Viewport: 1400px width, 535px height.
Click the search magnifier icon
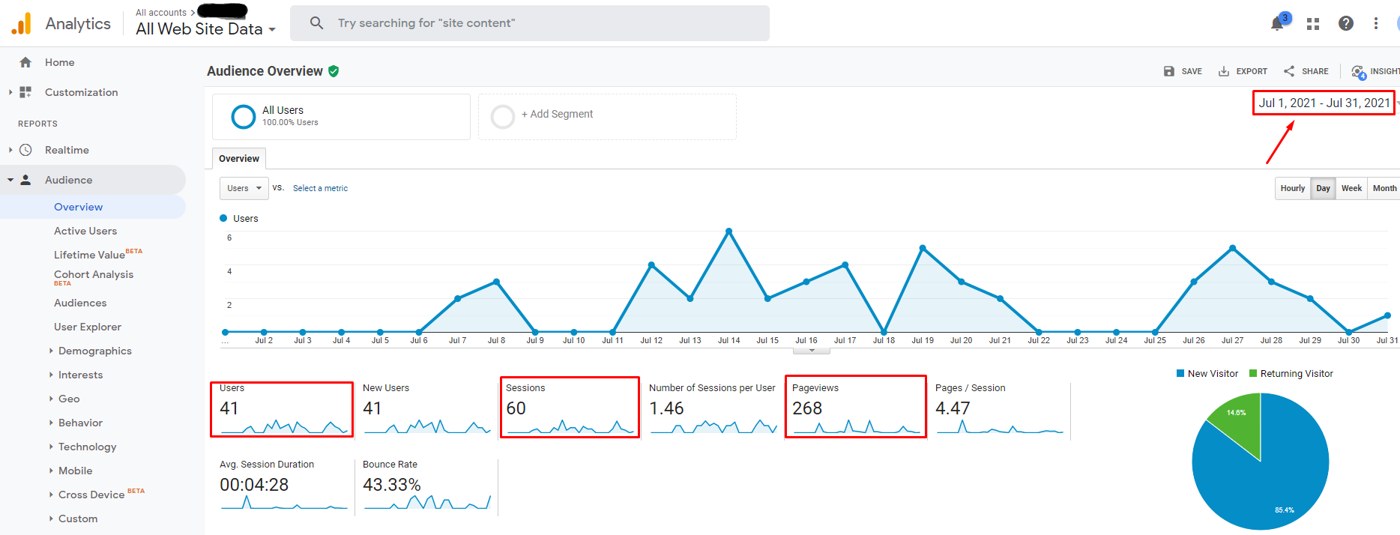316,22
